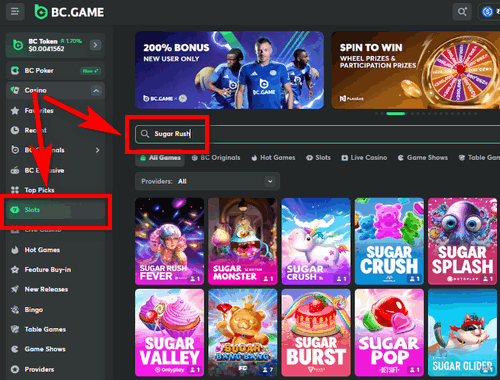This screenshot has height=380, width=500.
Task: Open BC Poker in sidebar
Action: coord(55,71)
